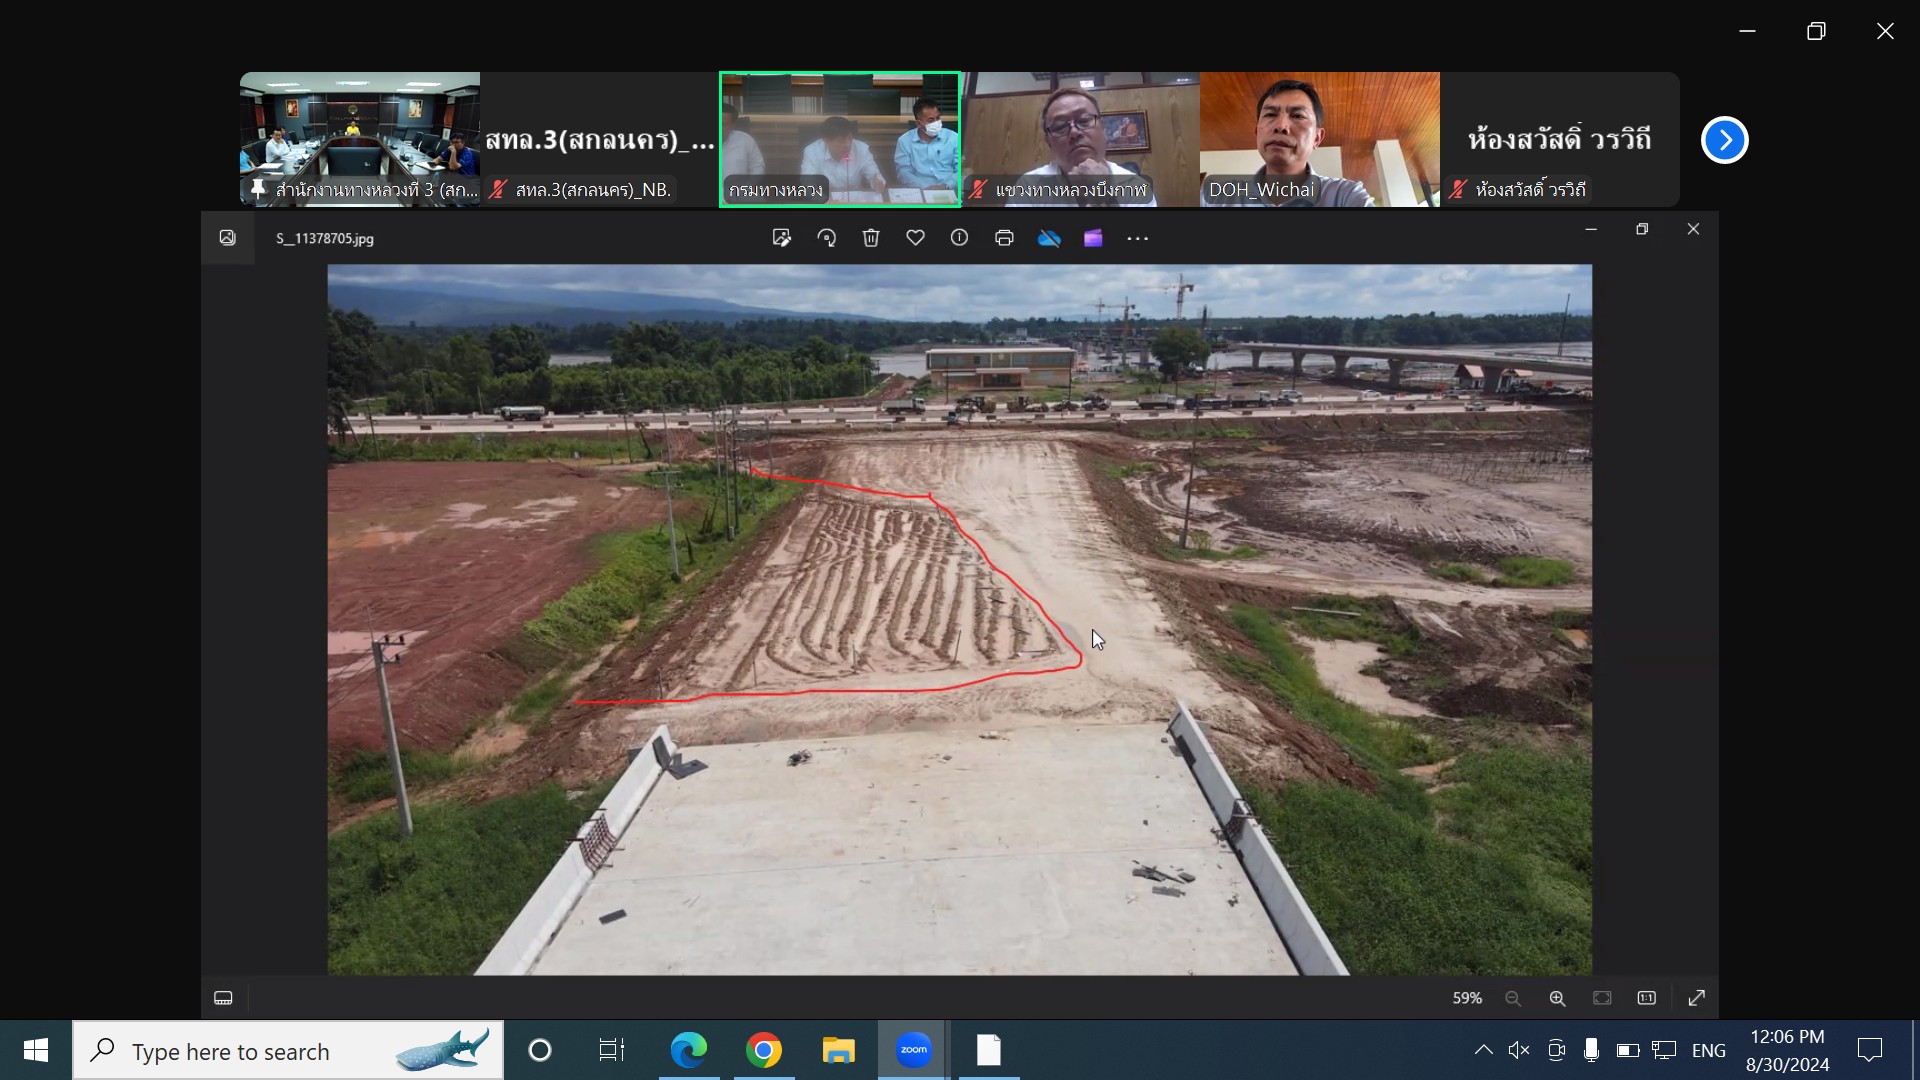The image size is (1920, 1080).
Task: Rotate the photo with rotate icon
Action: click(826, 238)
